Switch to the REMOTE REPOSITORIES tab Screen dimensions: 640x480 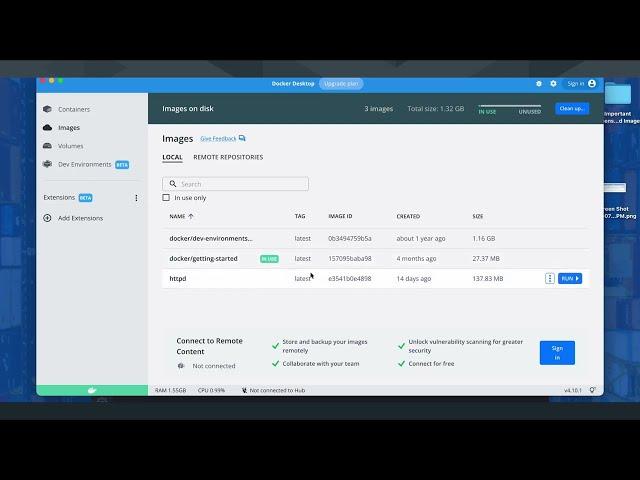[x=228, y=157]
